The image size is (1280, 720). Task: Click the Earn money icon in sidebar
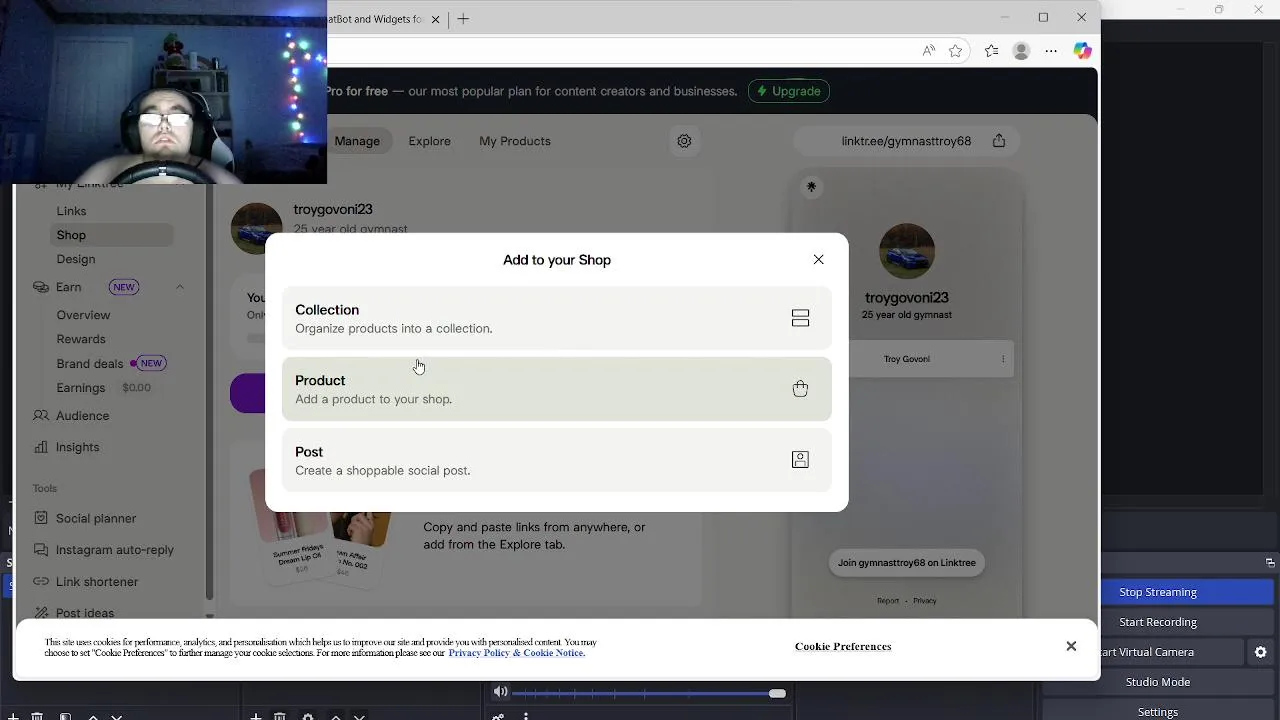pyautogui.click(x=41, y=287)
